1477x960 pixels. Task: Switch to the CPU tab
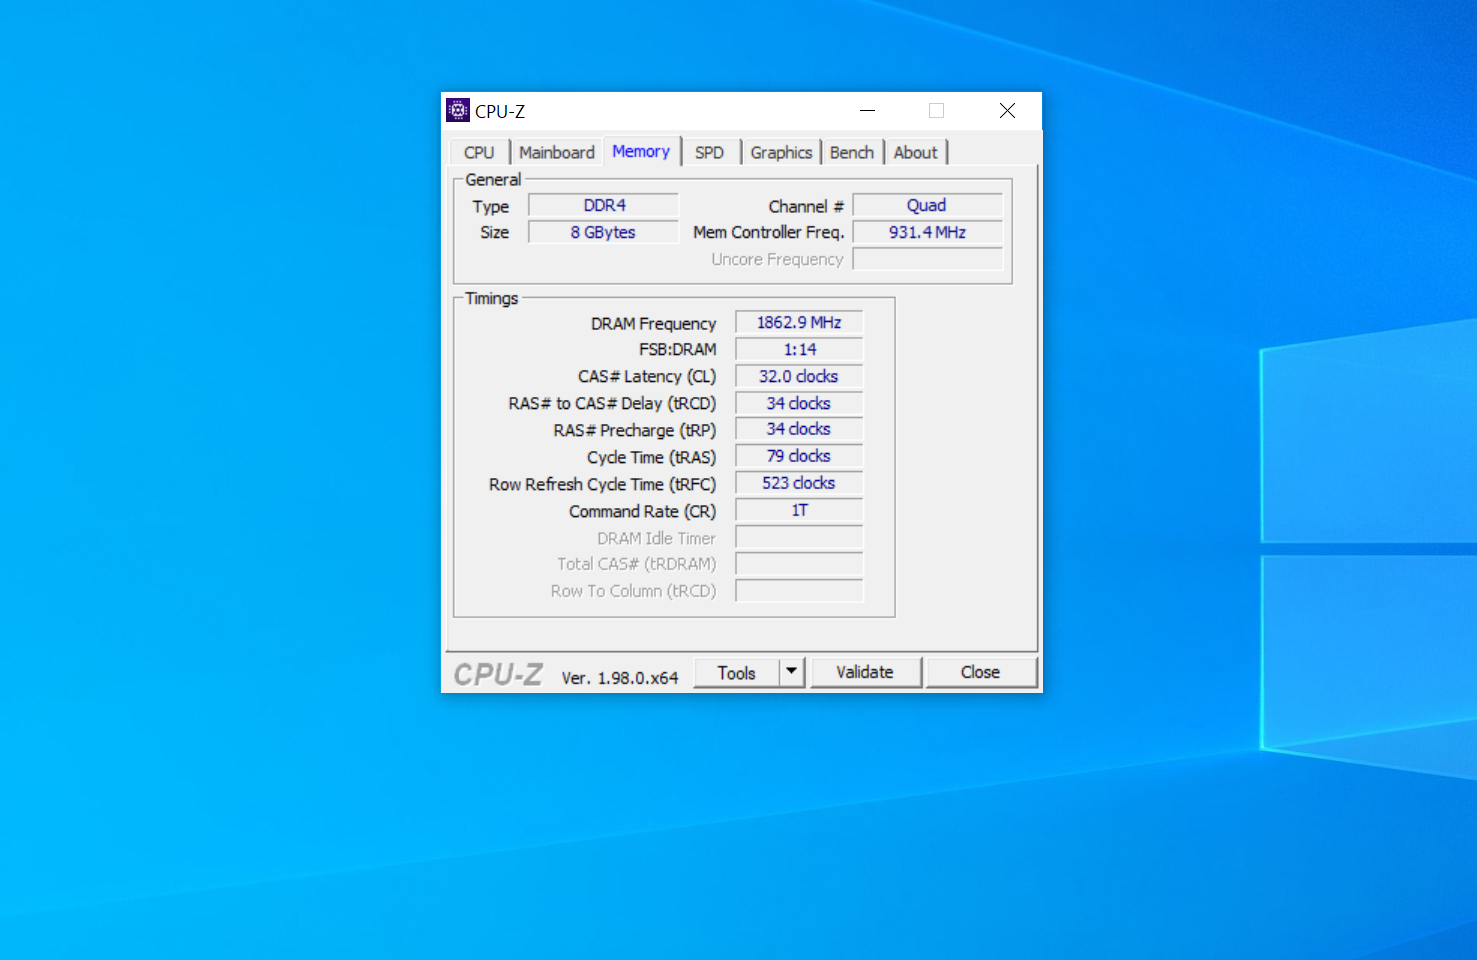pos(479,153)
